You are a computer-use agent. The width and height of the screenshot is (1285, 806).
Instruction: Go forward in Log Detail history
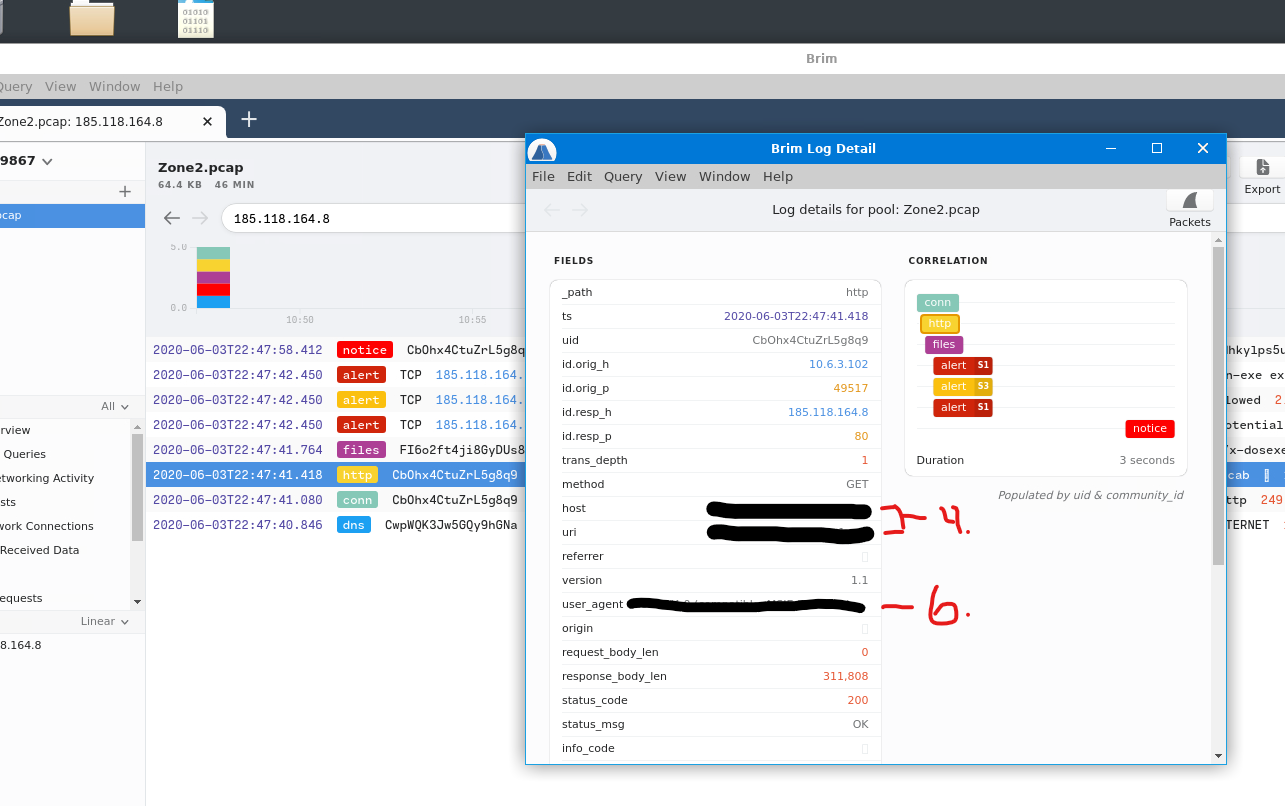(580, 210)
